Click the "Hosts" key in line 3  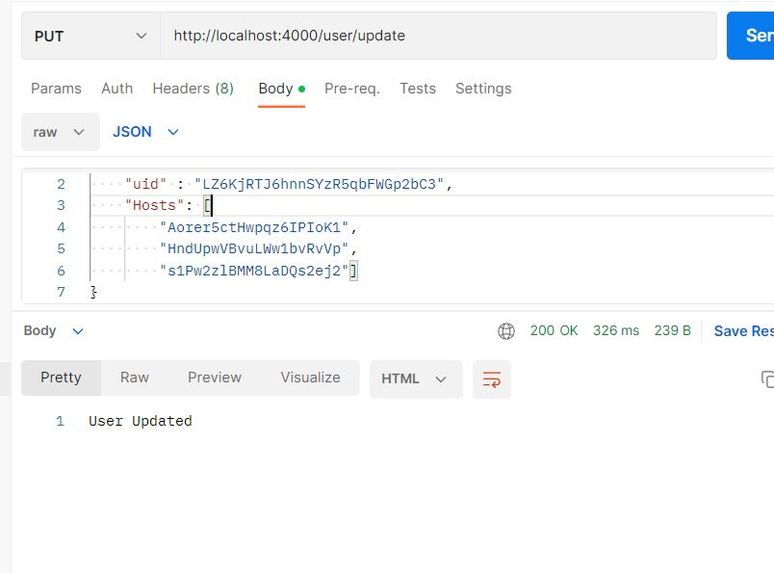154,205
